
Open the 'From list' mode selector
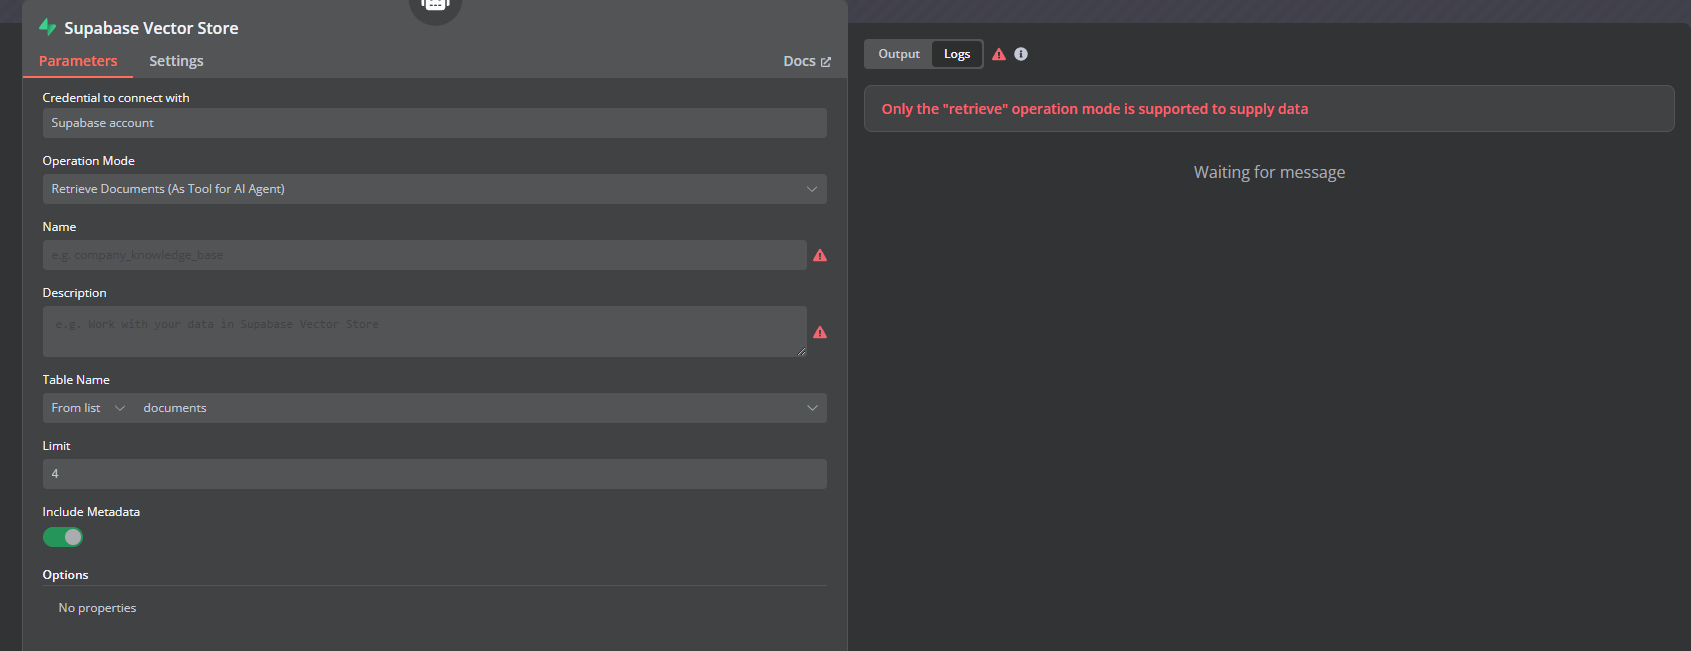[88, 408]
